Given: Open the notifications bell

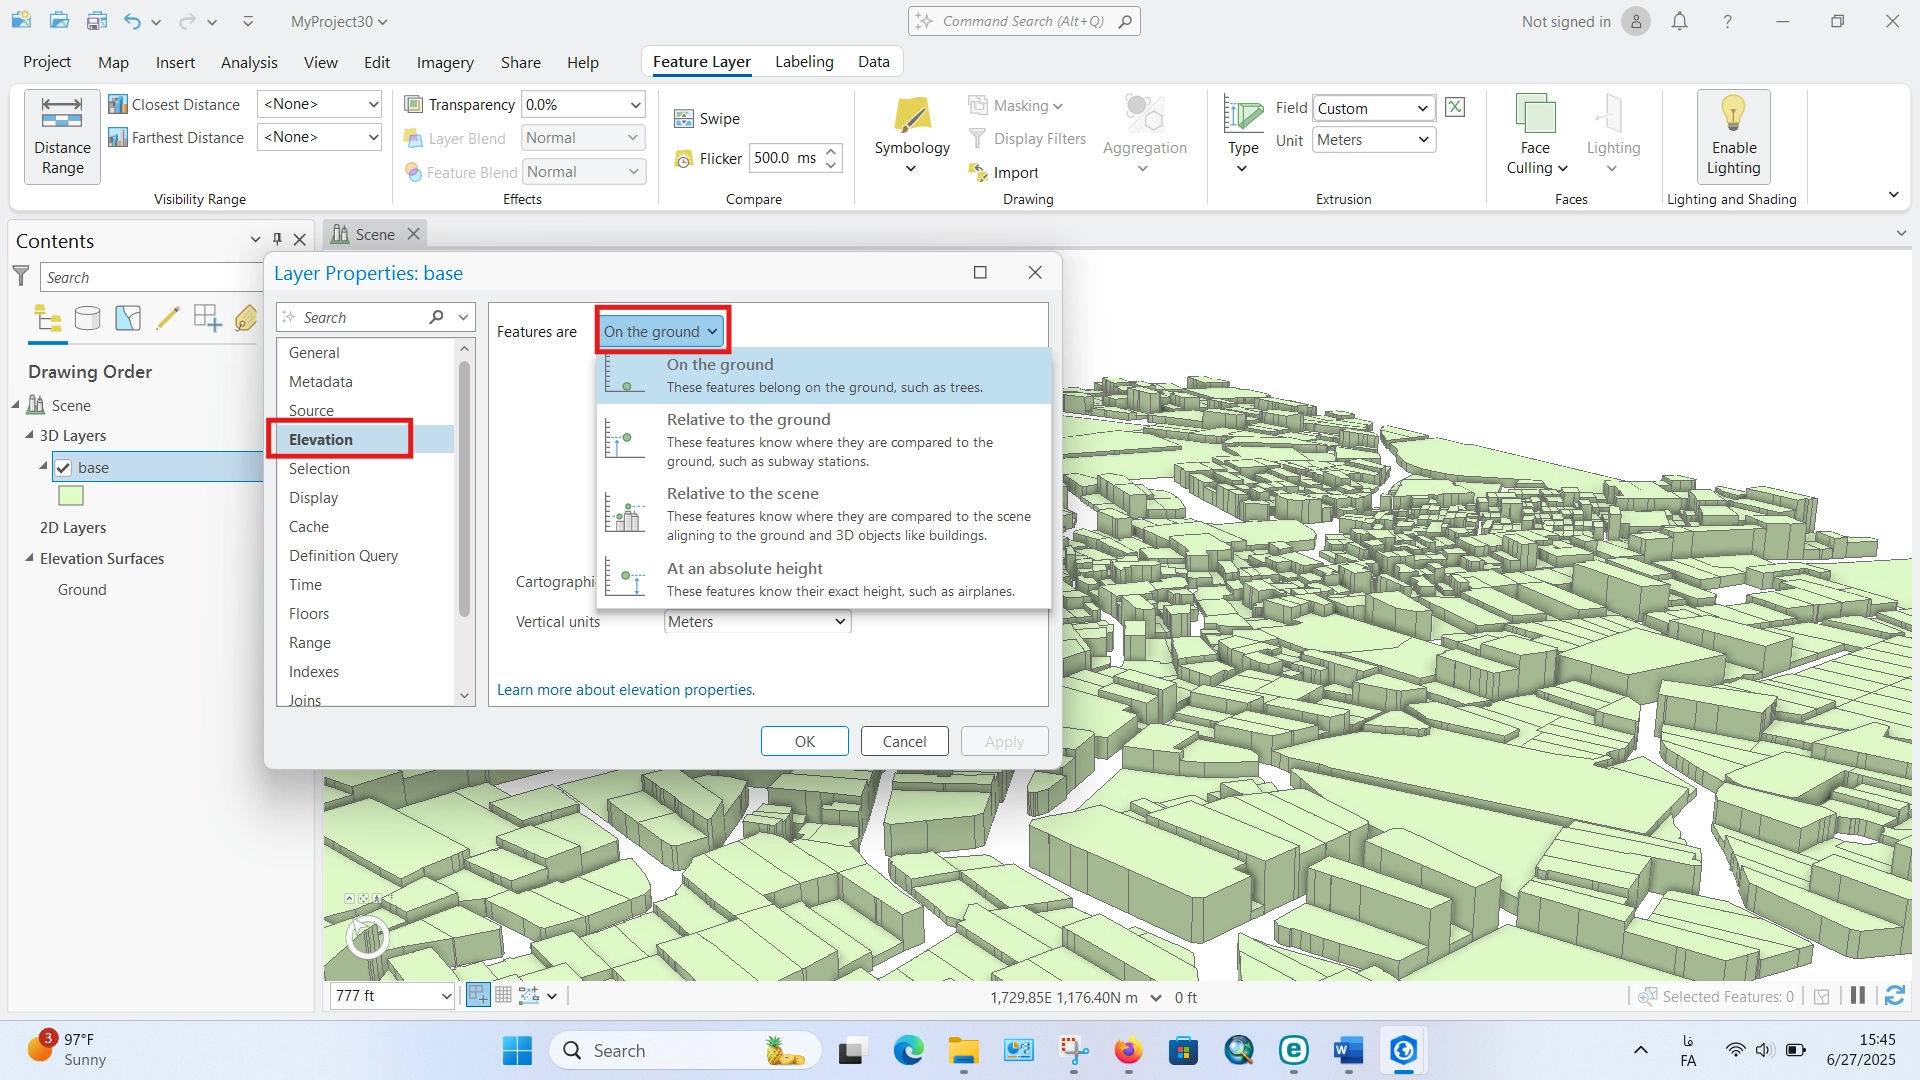Looking at the screenshot, I should [1680, 21].
